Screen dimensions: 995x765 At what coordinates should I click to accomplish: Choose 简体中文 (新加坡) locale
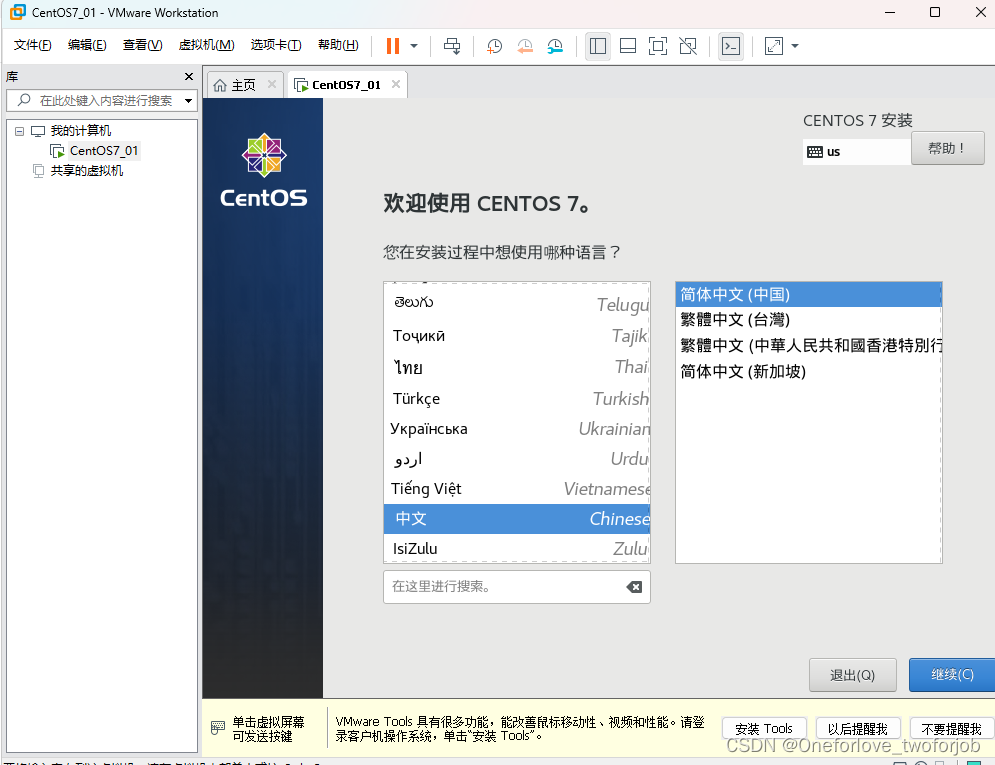click(x=808, y=371)
